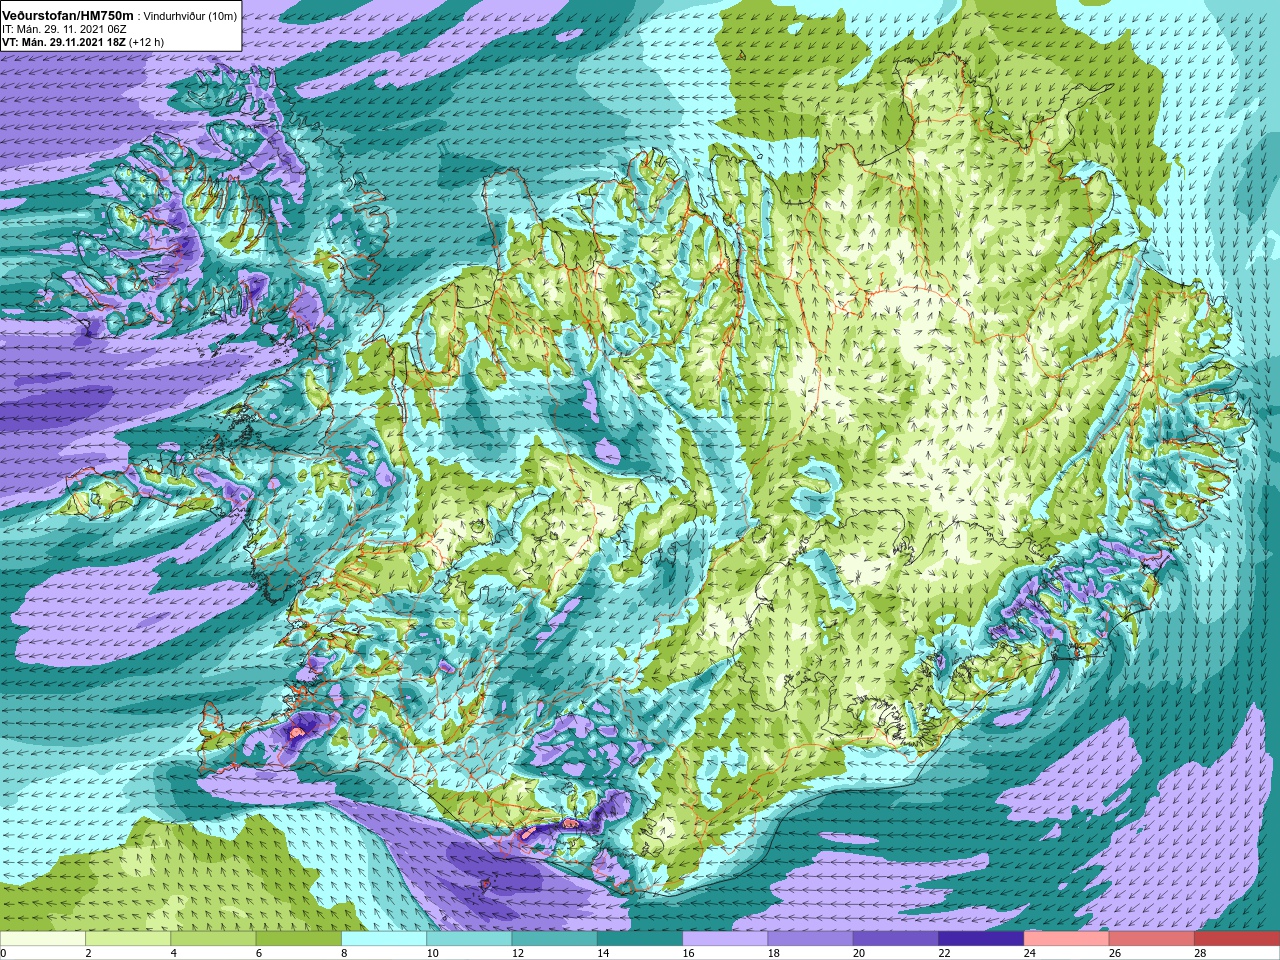The width and height of the screenshot is (1280, 960).
Task: Click the "(+12 h)" forecast offset text
Action: click(x=146, y=42)
